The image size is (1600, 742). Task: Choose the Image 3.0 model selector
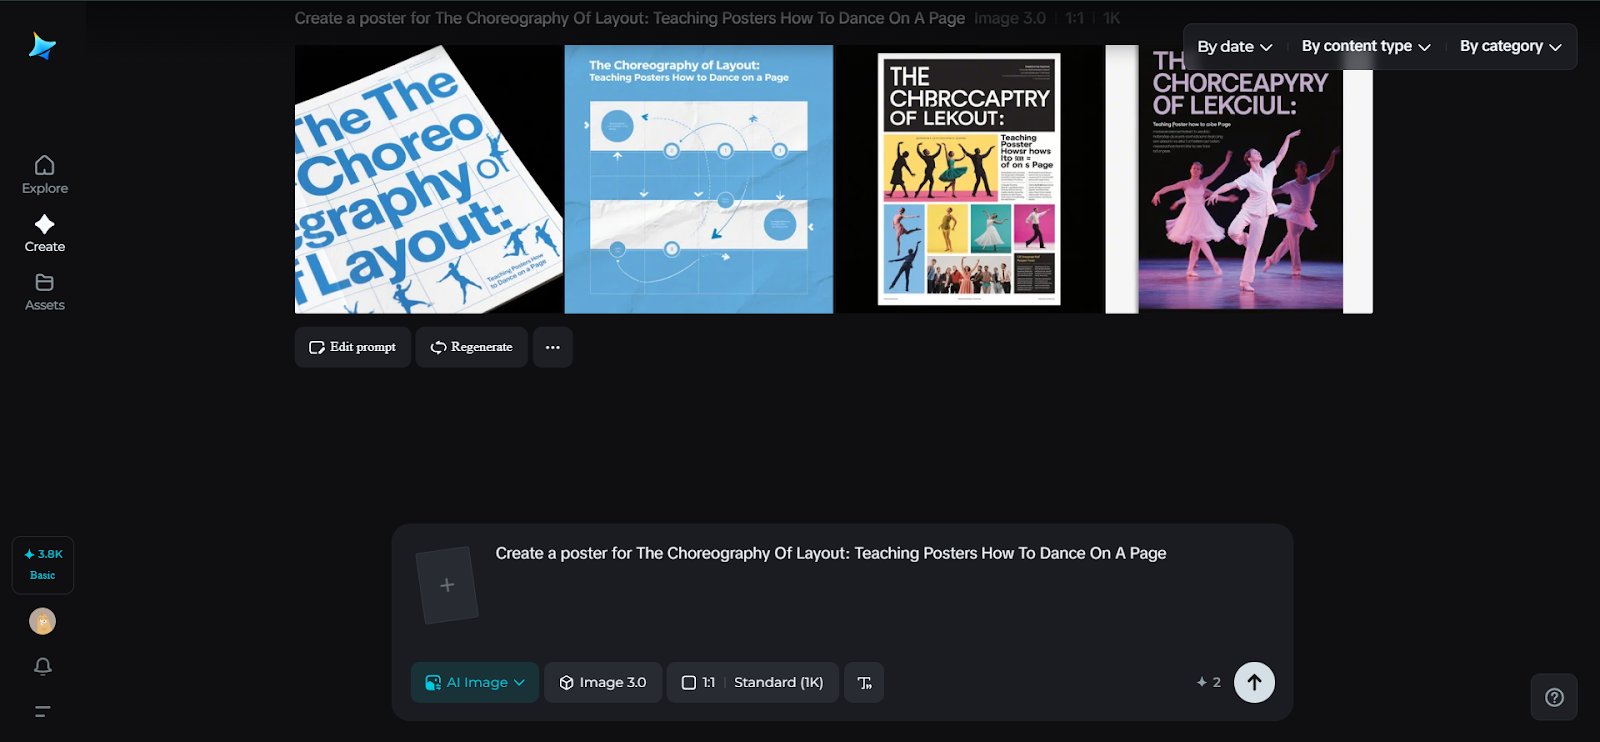click(x=603, y=682)
